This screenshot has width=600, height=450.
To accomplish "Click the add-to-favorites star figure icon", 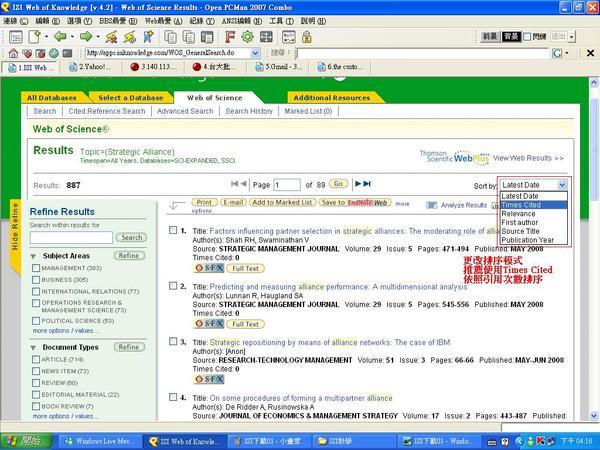I will [x=148, y=37].
